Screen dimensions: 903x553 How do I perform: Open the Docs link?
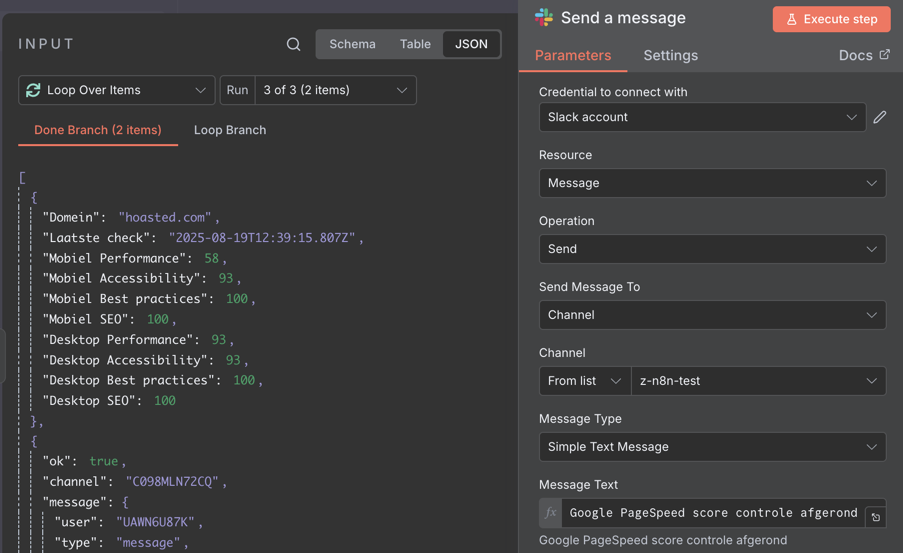click(x=864, y=55)
